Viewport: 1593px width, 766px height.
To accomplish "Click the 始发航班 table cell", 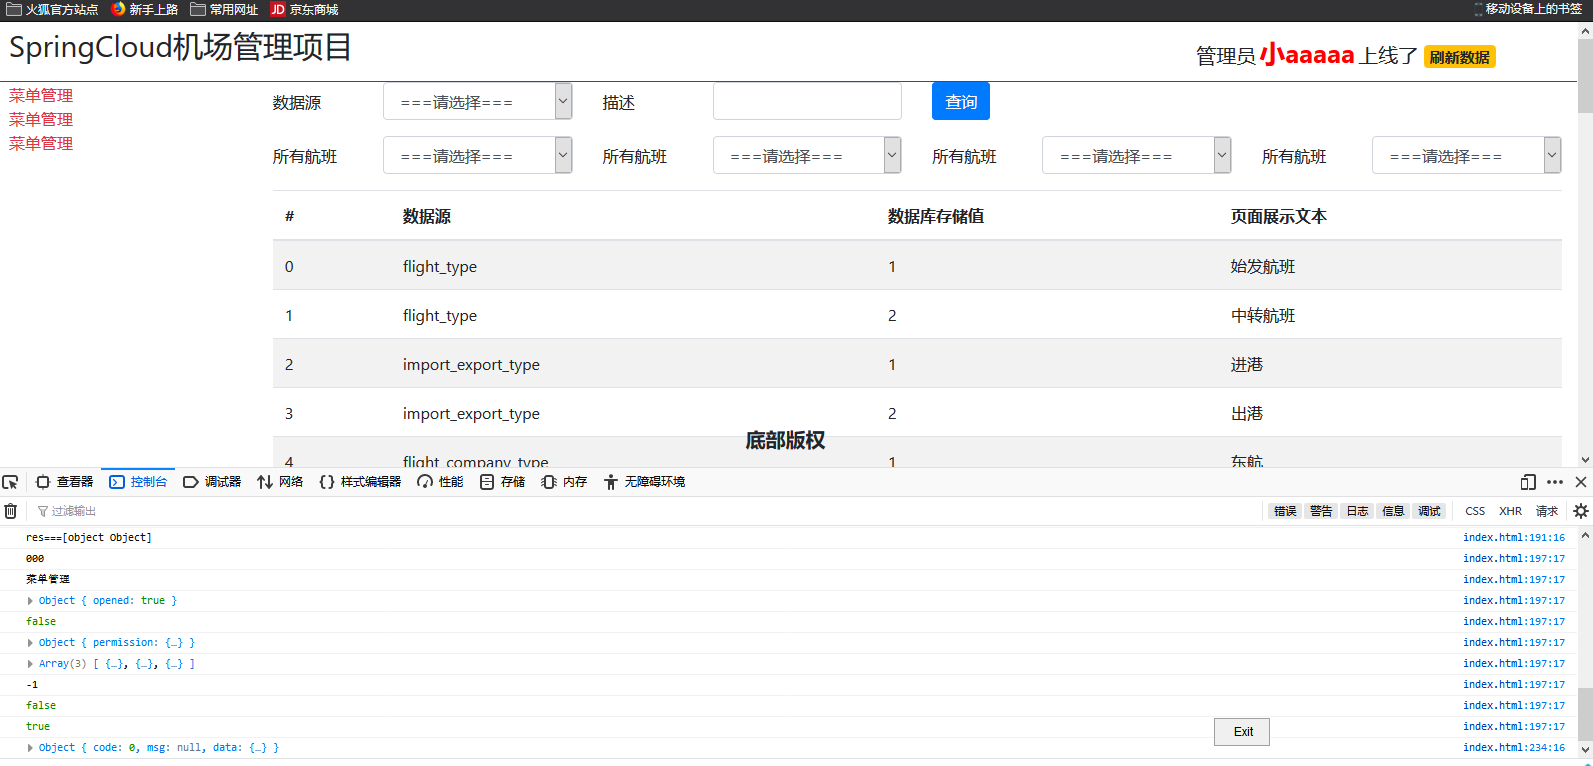I will 1262,266.
